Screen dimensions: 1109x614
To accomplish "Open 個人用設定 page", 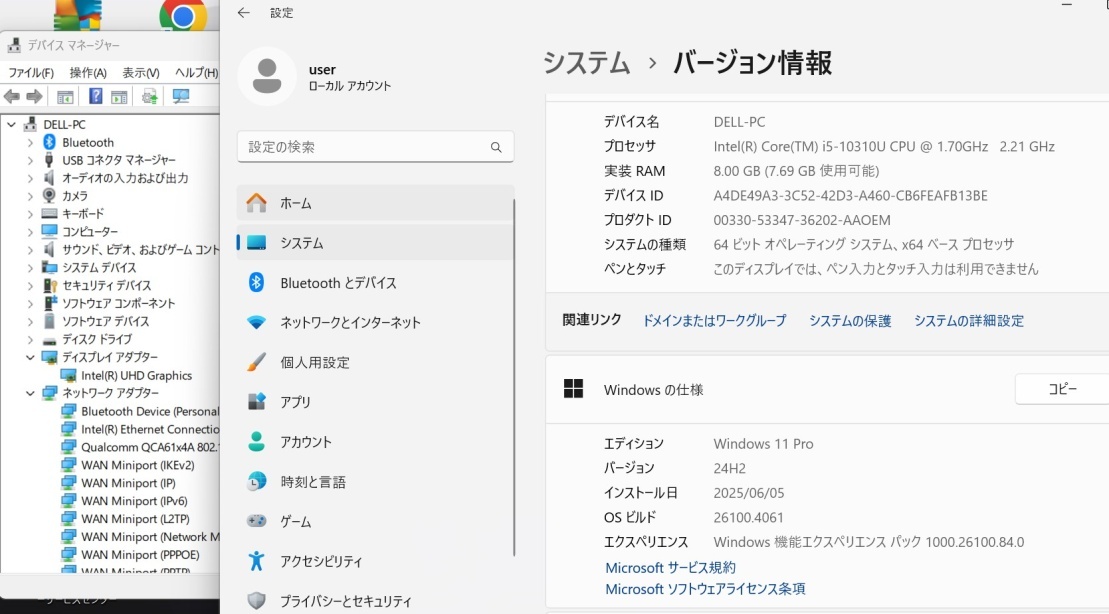I will click(x=375, y=362).
